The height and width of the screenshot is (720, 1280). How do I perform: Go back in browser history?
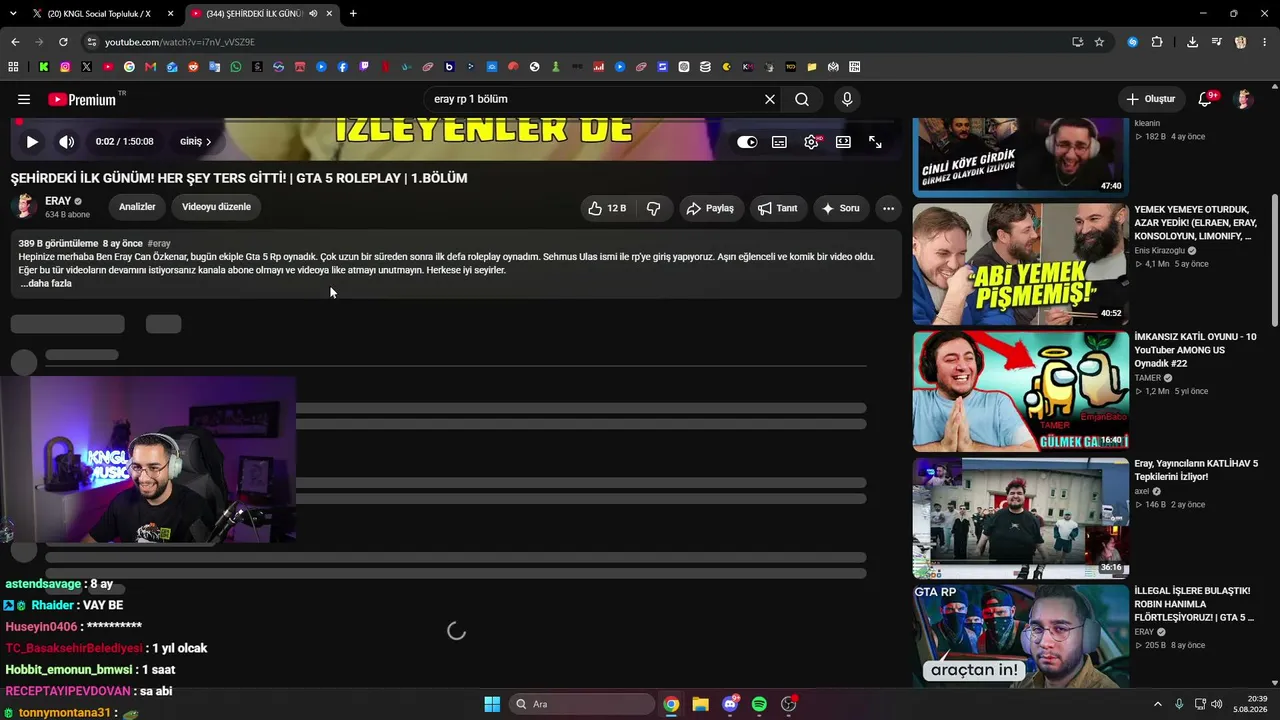15,42
